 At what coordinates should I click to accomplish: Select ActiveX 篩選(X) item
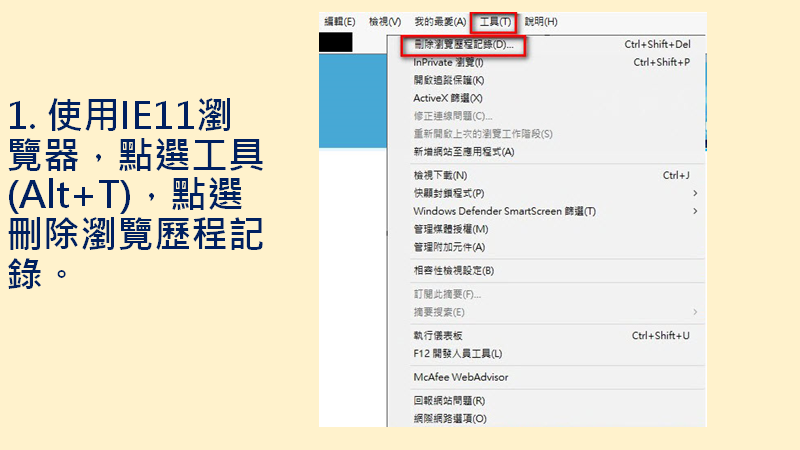448,98
